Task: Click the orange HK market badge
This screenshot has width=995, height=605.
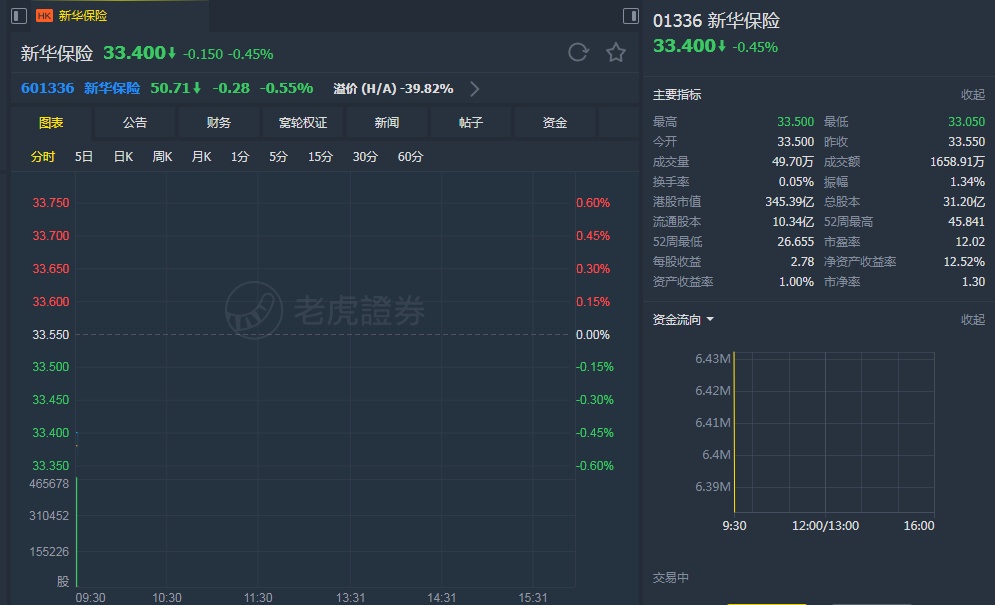Action: (44, 16)
